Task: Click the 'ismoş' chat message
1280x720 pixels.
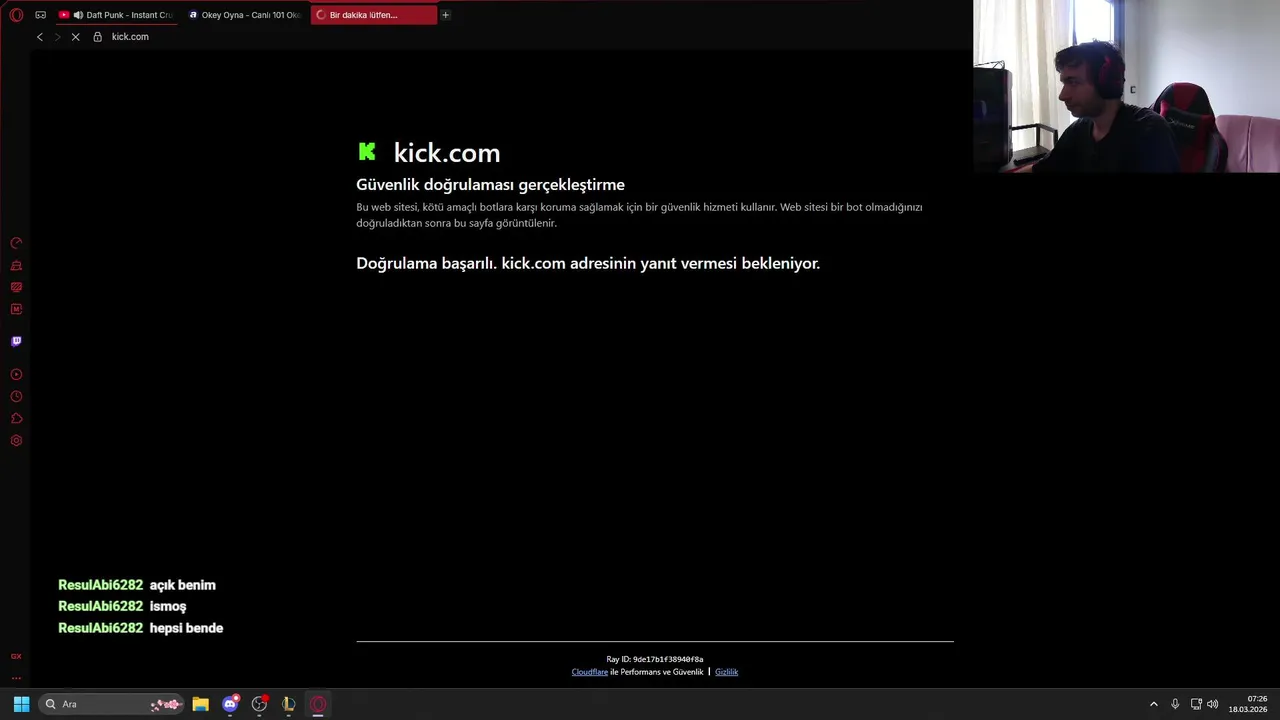Action: 168,606
